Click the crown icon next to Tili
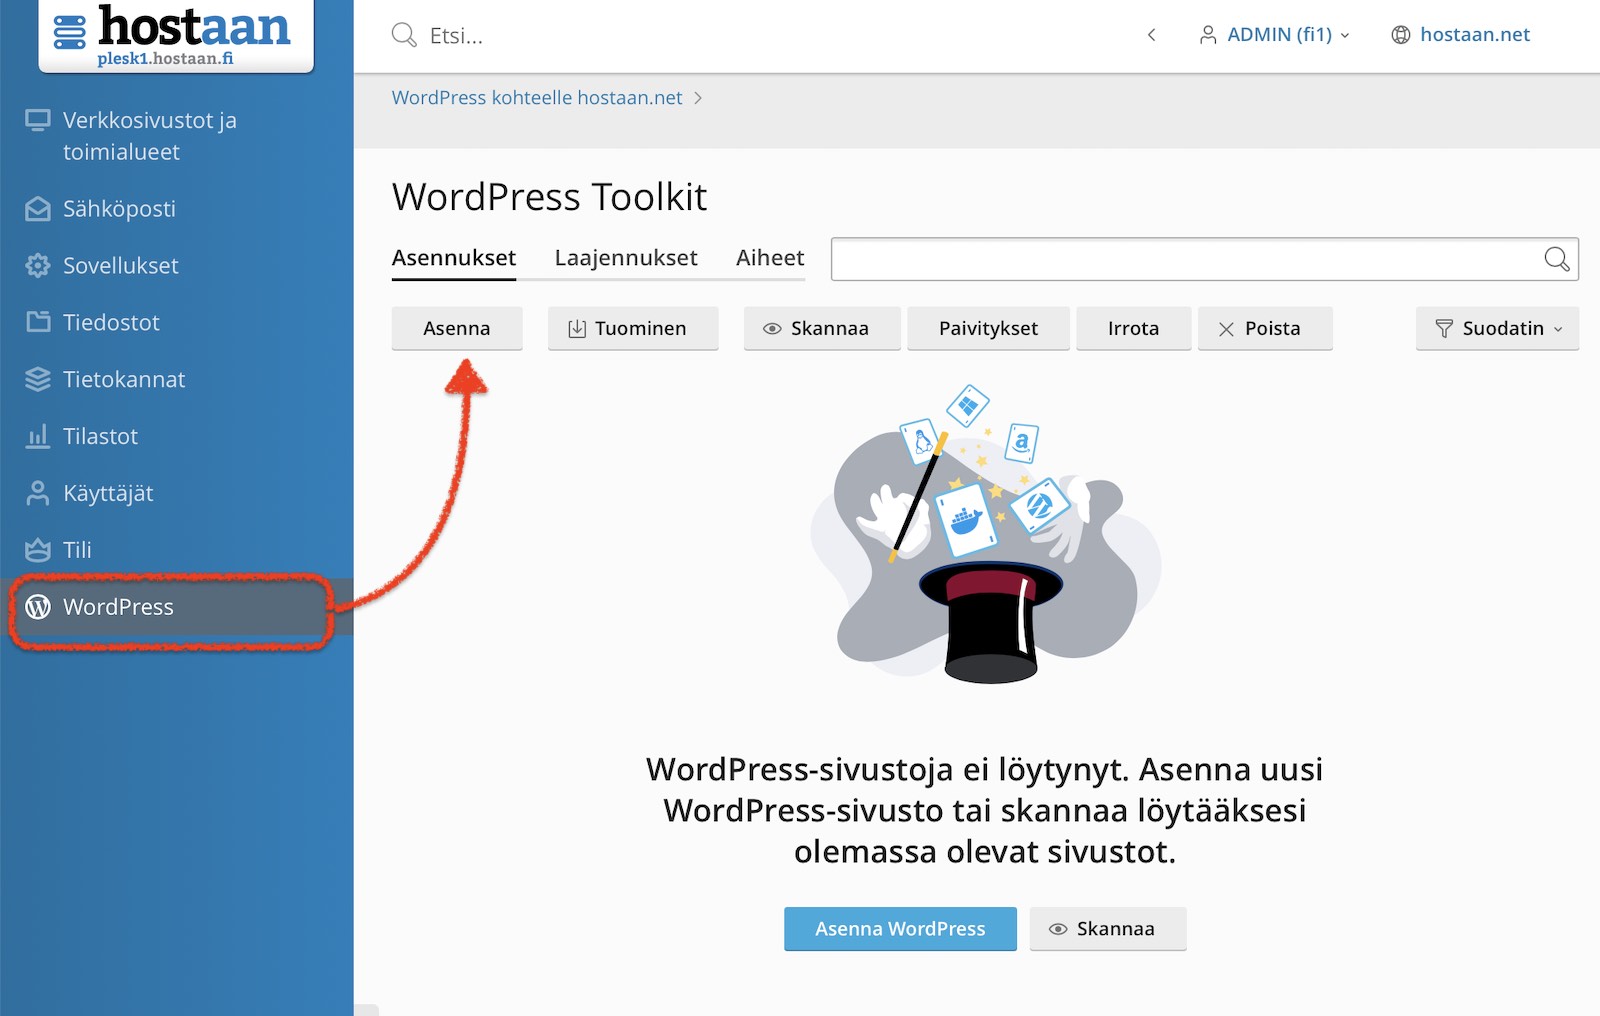The width and height of the screenshot is (1600, 1016). tap(38, 550)
